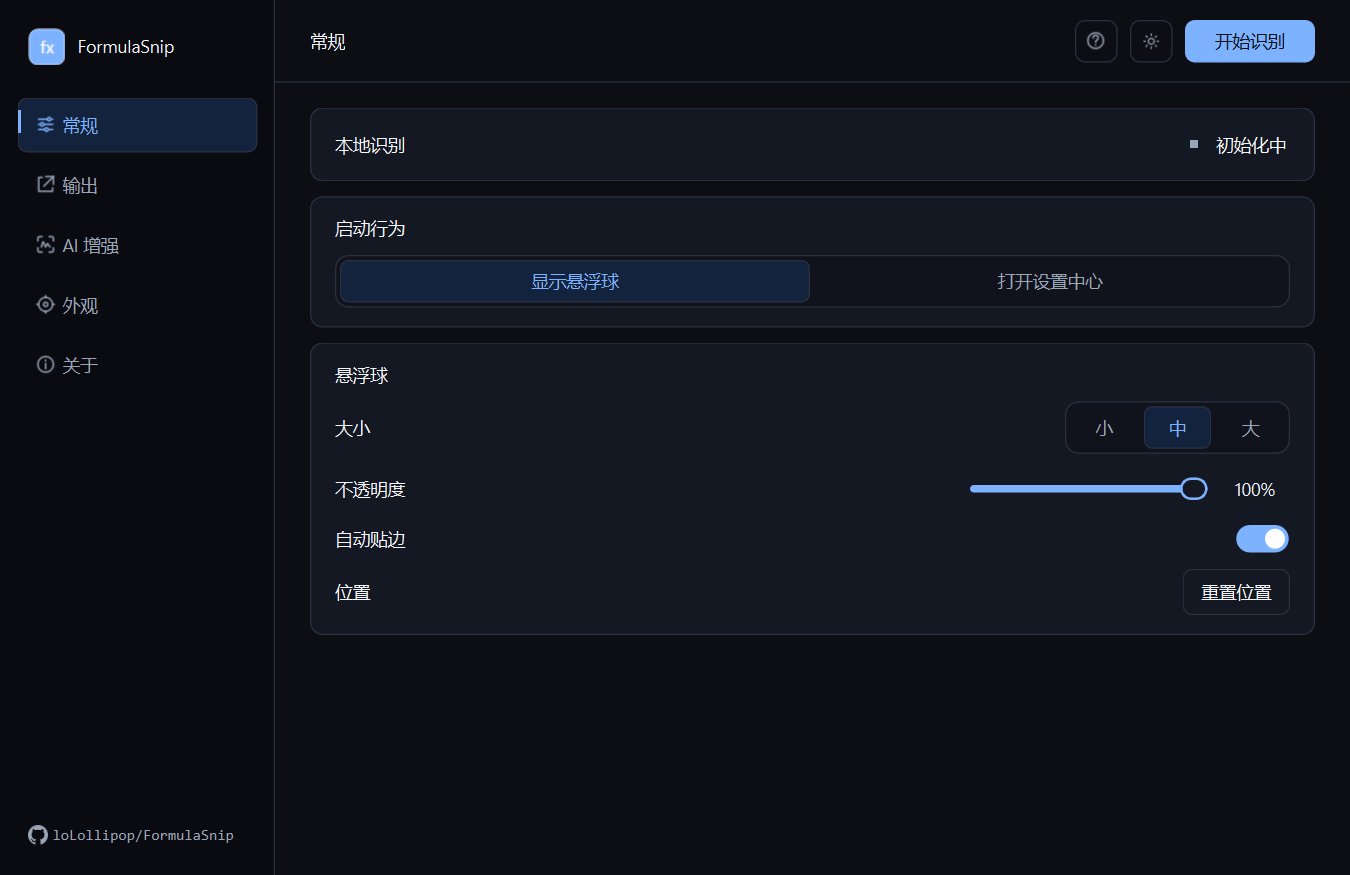
Task: Select 显示悬浮球 startup behavior
Action: coord(575,281)
